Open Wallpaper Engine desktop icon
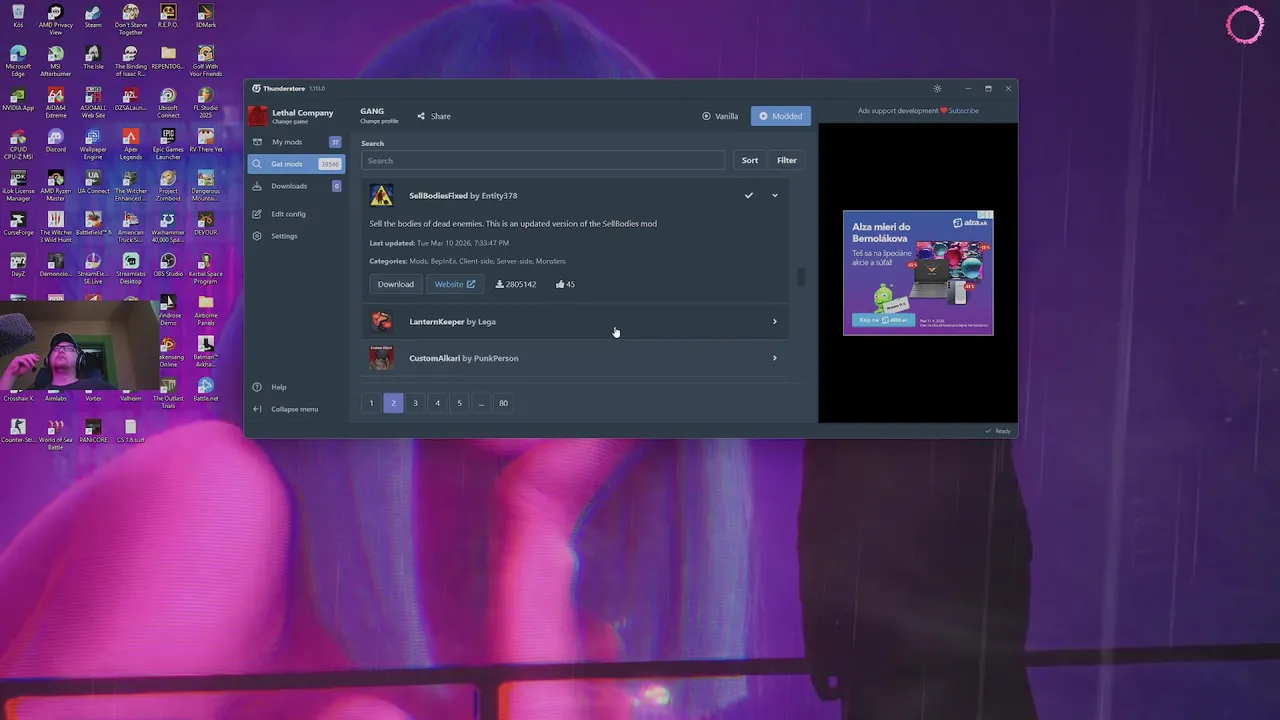The width and height of the screenshot is (1280, 720). 93,145
